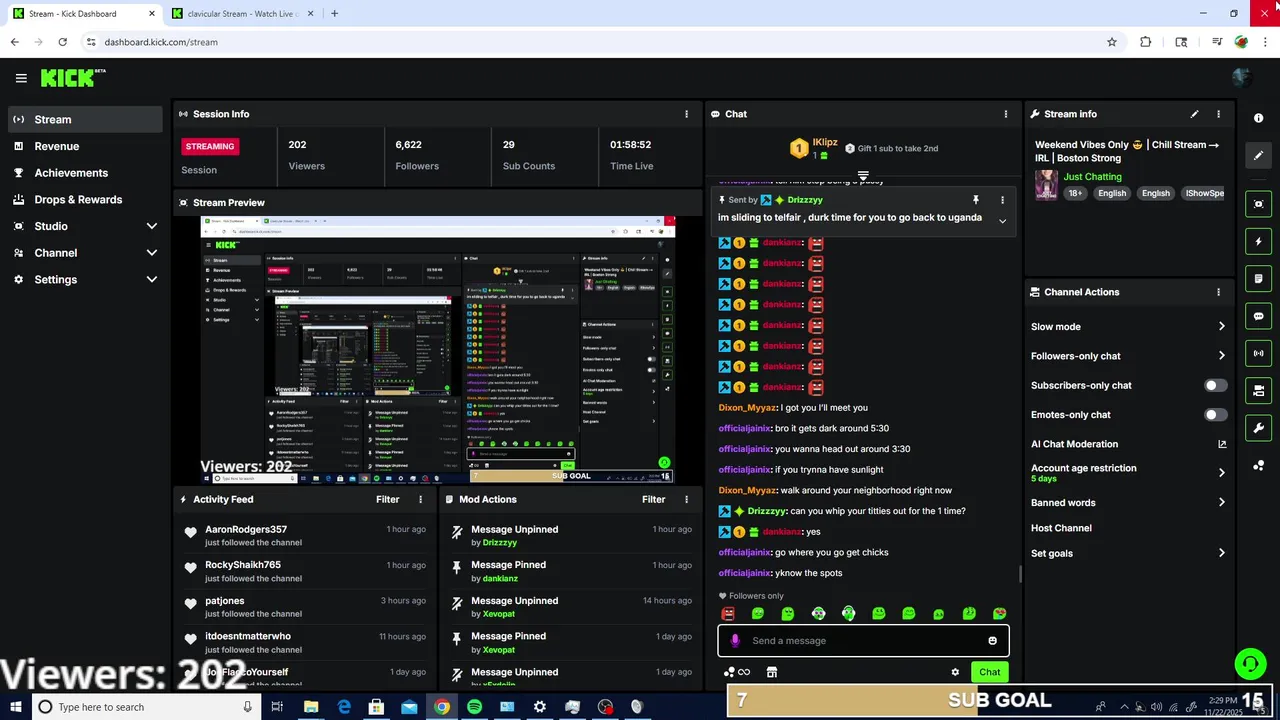Click the green headset support button
Screen dimensions: 1280x720
tap(1250, 664)
